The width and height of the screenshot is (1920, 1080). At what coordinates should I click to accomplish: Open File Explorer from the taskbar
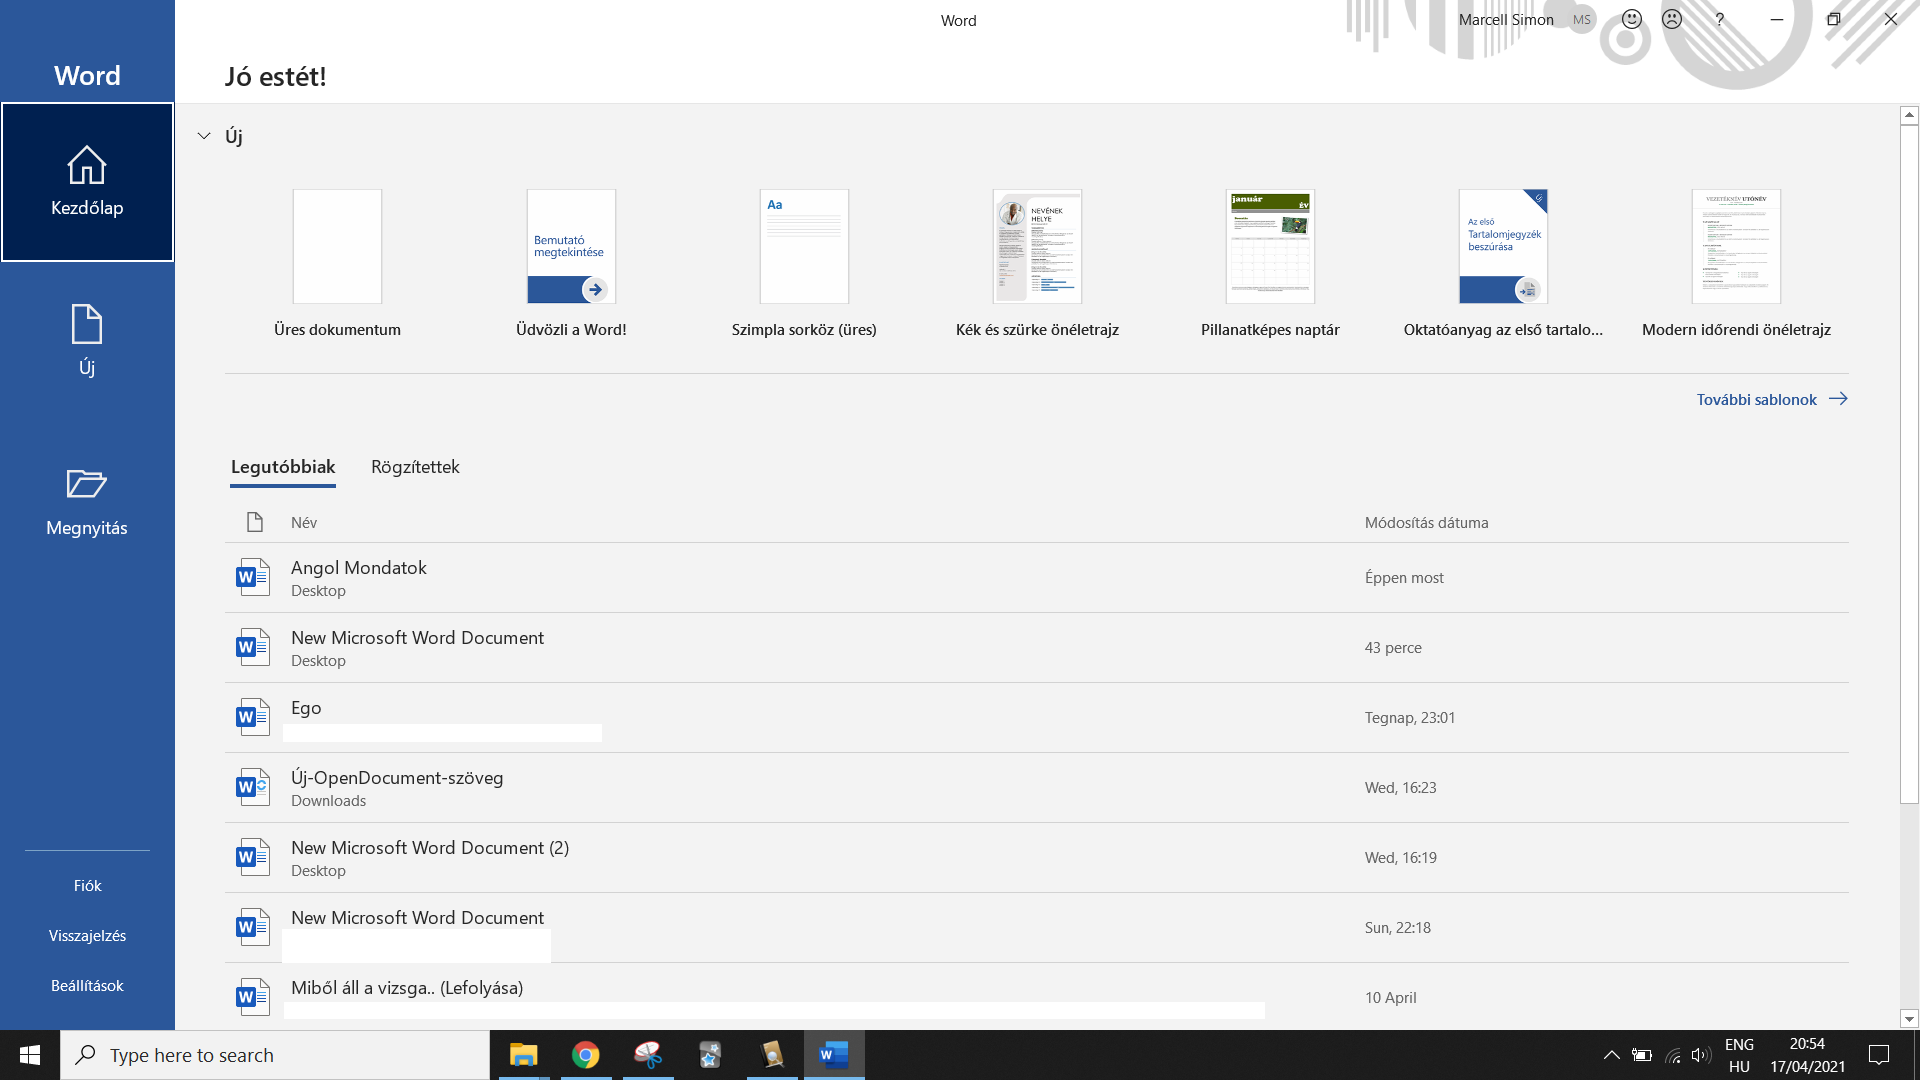(x=523, y=1055)
